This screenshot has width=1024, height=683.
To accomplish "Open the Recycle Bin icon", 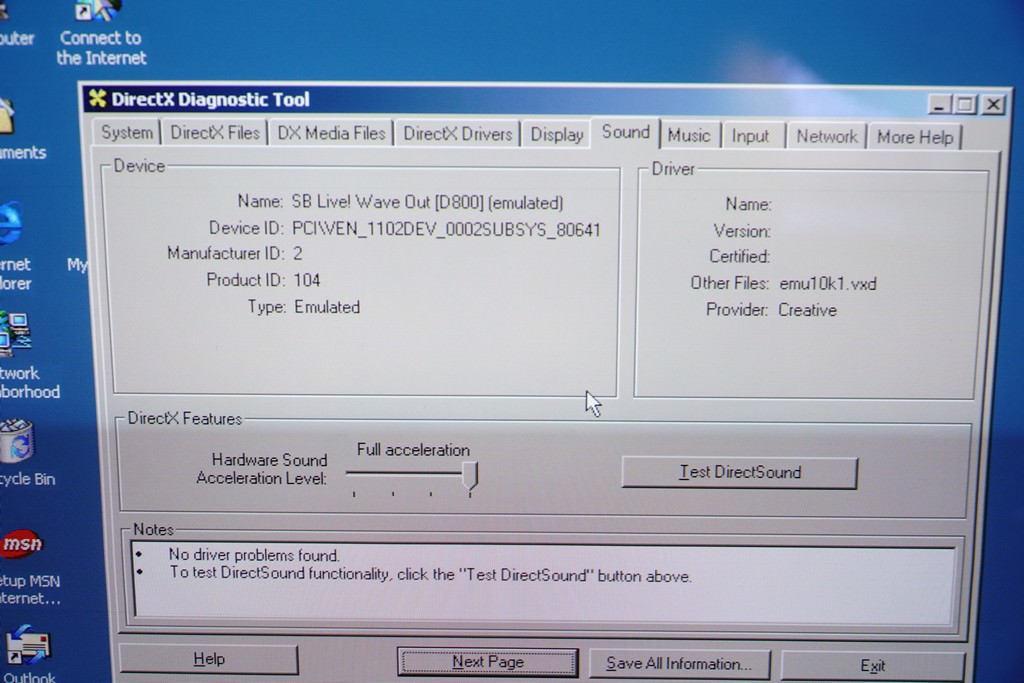I will click(17, 442).
